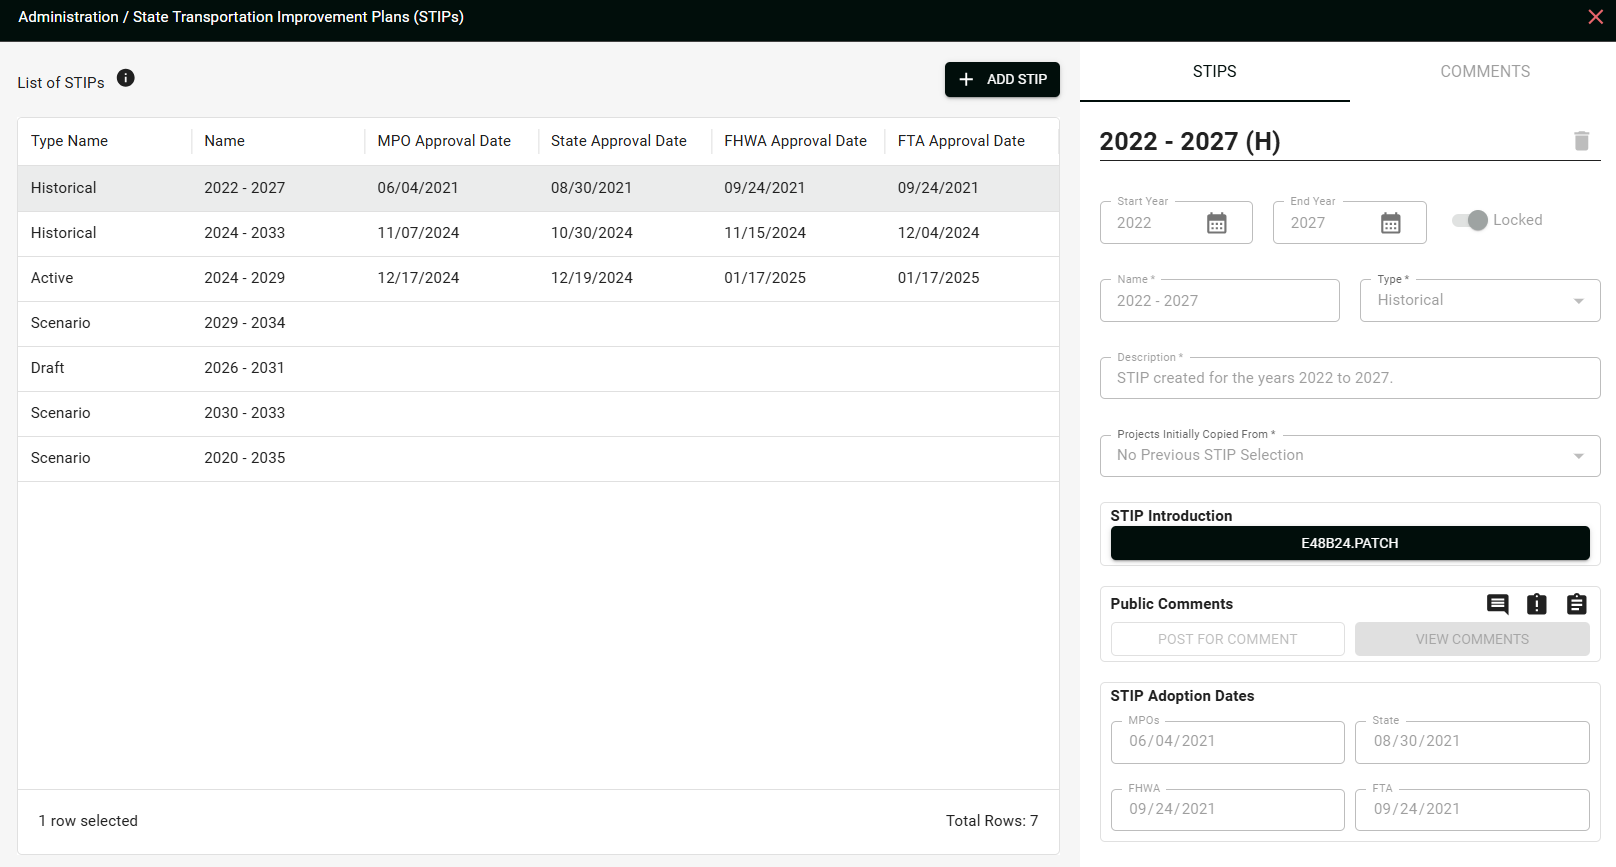1616x867 pixels.
Task: Select the Scenario 2020 - 2035 row
Action: [538, 458]
